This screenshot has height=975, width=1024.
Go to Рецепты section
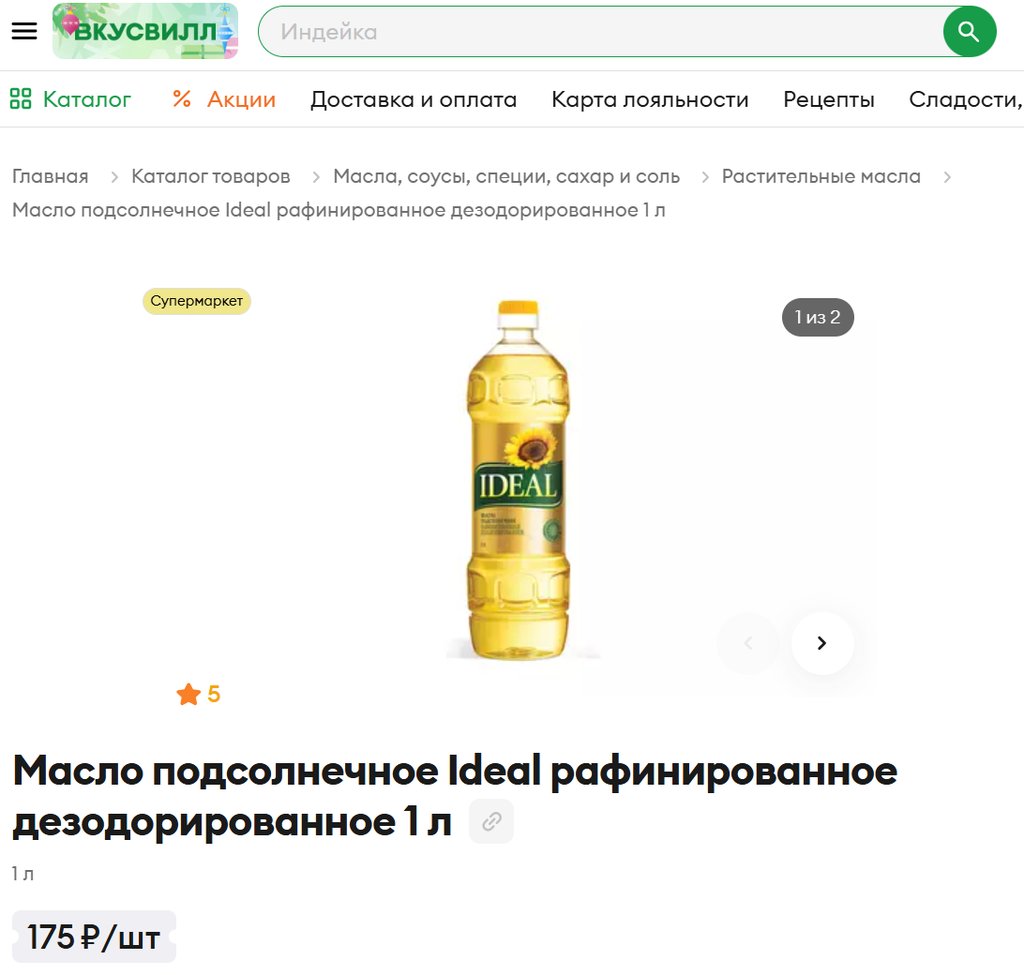[829, 99]
